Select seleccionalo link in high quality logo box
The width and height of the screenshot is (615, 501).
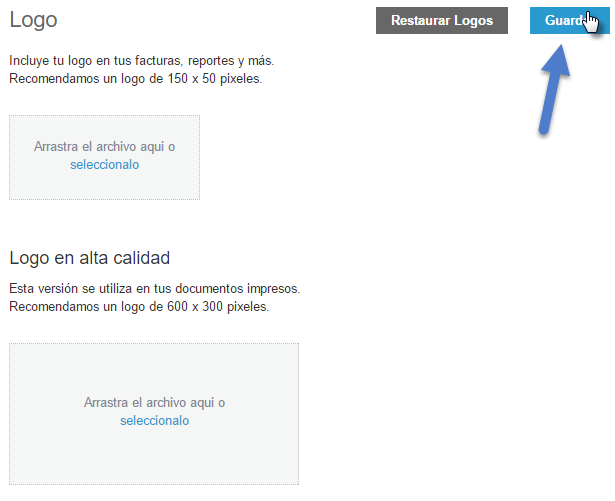tap(155, 421)
